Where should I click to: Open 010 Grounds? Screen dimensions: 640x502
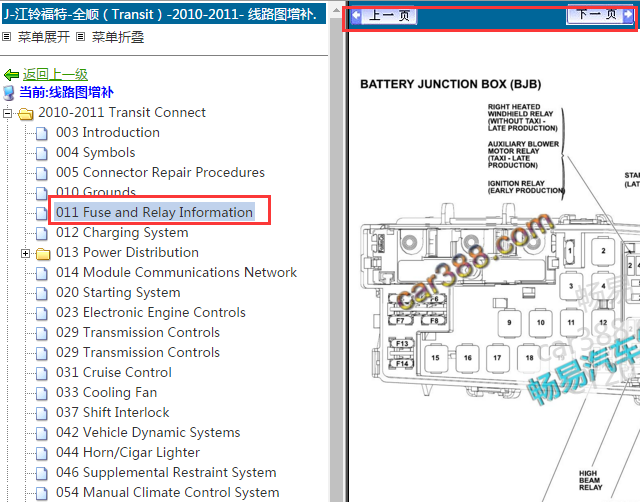point(96,192)
